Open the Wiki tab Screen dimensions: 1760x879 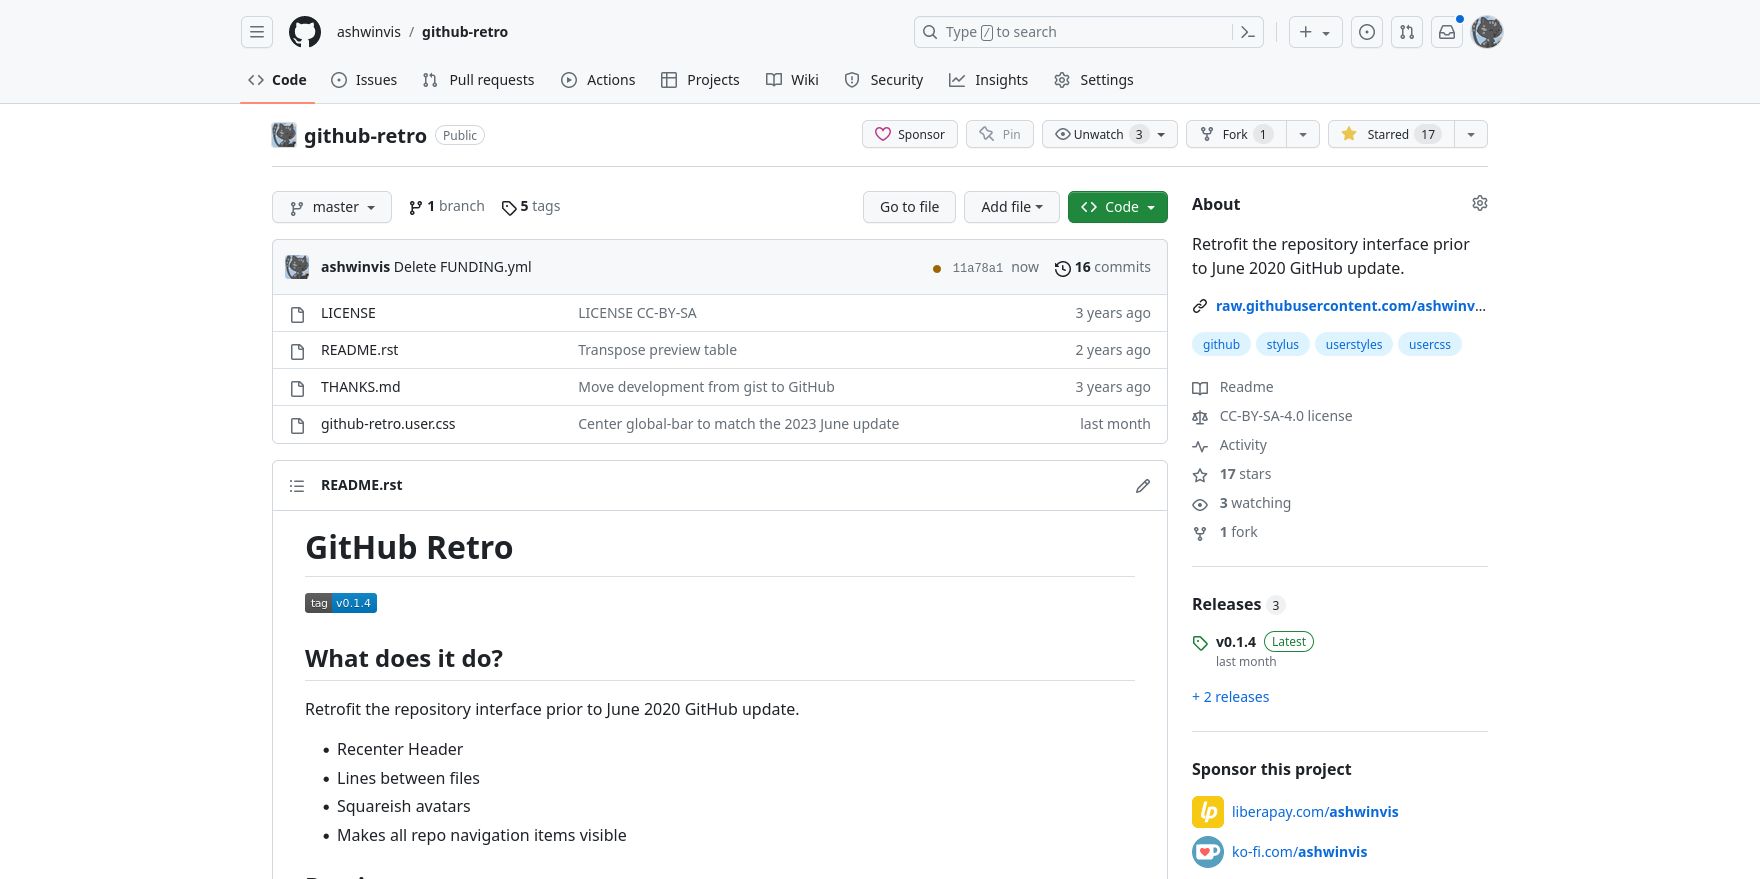coord(792,80)
